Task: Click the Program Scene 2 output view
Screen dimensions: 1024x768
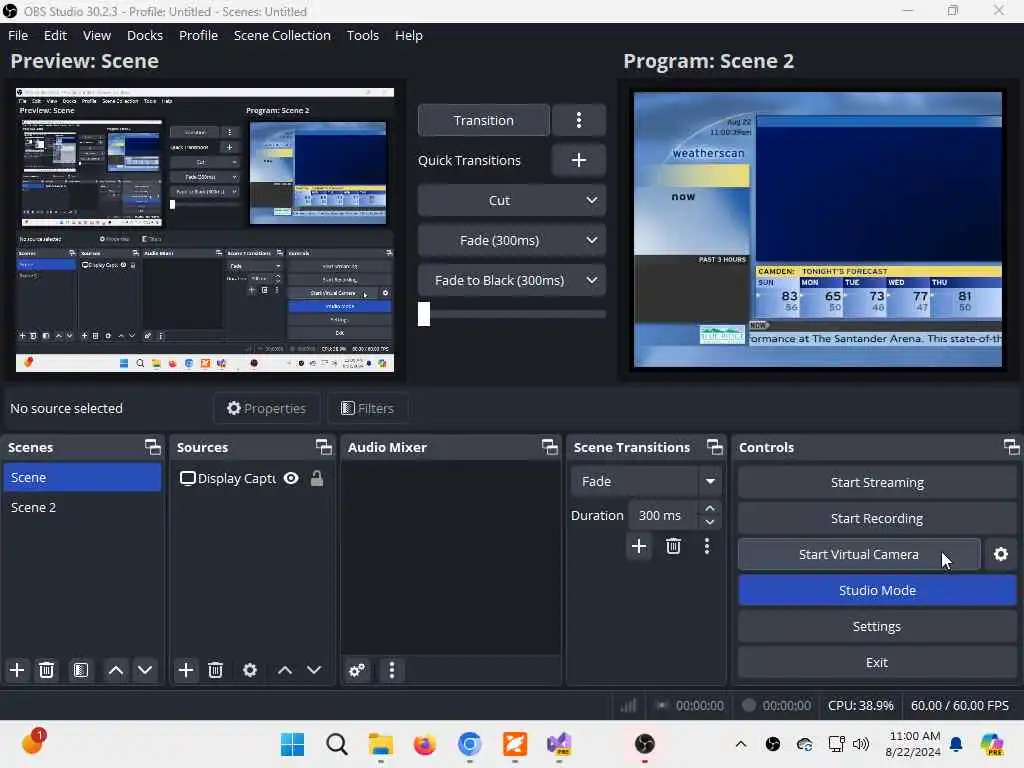Action: pyautogui.click(x=818, y=230)
